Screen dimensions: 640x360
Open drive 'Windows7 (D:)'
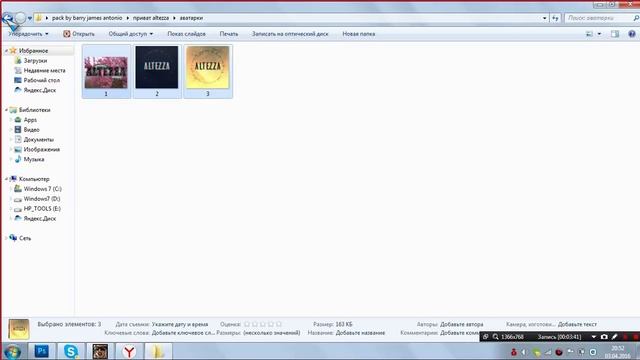click(42, 199)
